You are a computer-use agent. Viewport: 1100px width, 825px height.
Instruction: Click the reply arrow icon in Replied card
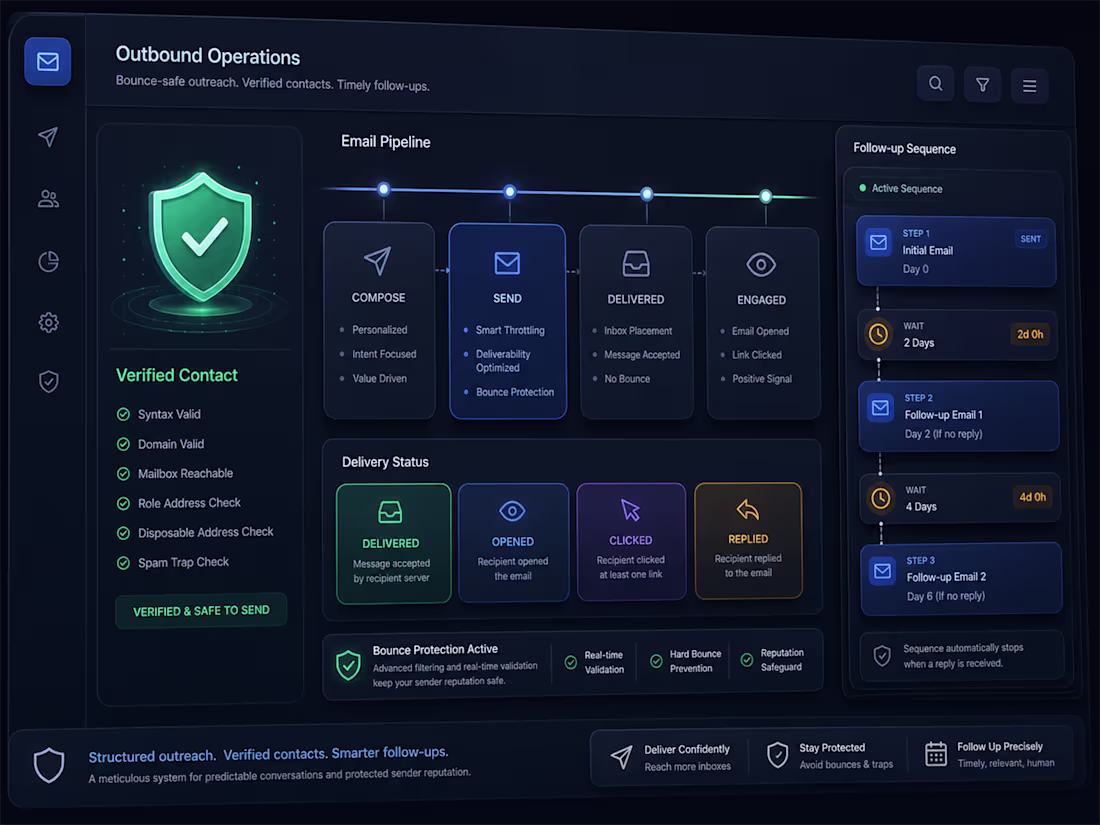click(748, 509)
